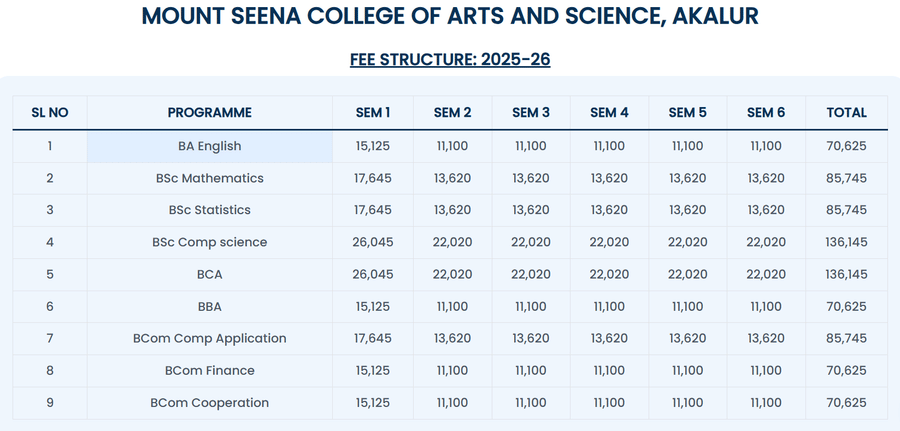Select the BCom Comp Application cell
This screenshot has width=900, height=431.
pos(210,338)
